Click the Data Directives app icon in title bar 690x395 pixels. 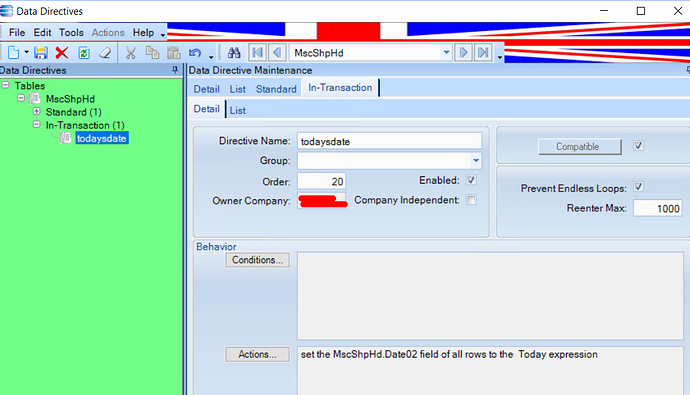tap(6, 11)
